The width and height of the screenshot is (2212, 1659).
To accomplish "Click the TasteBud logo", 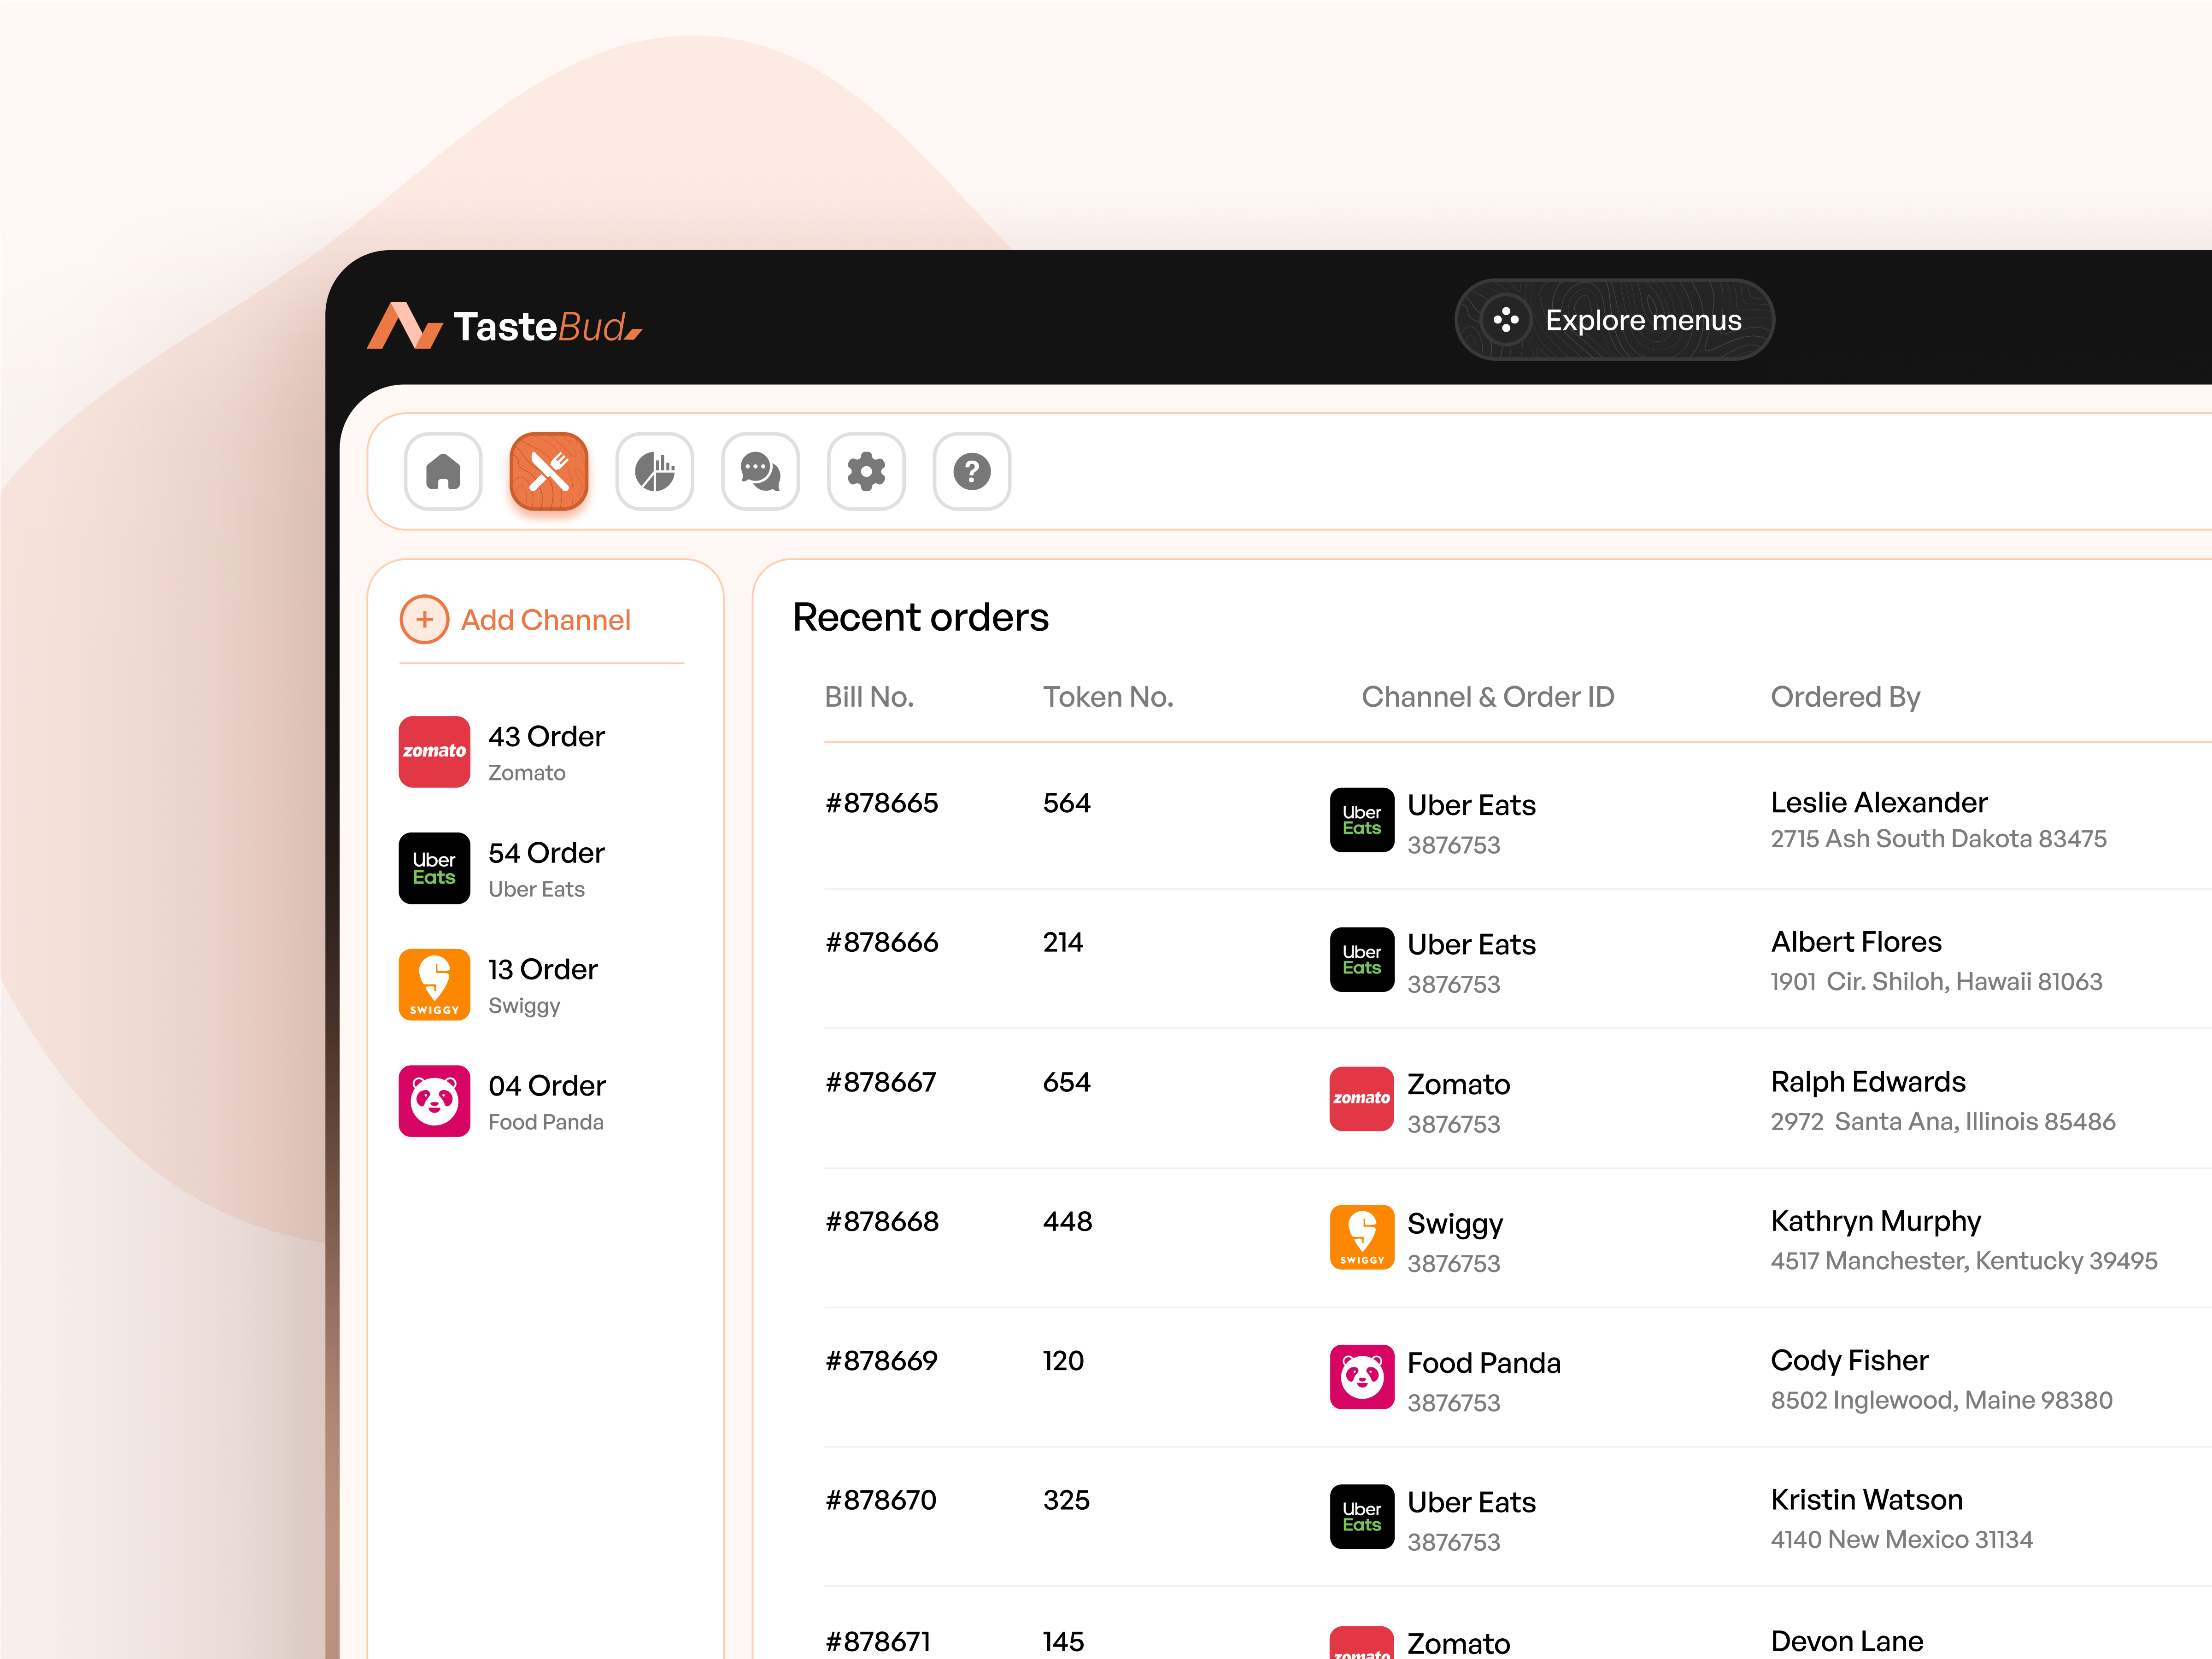I will (x=505, y=326).
